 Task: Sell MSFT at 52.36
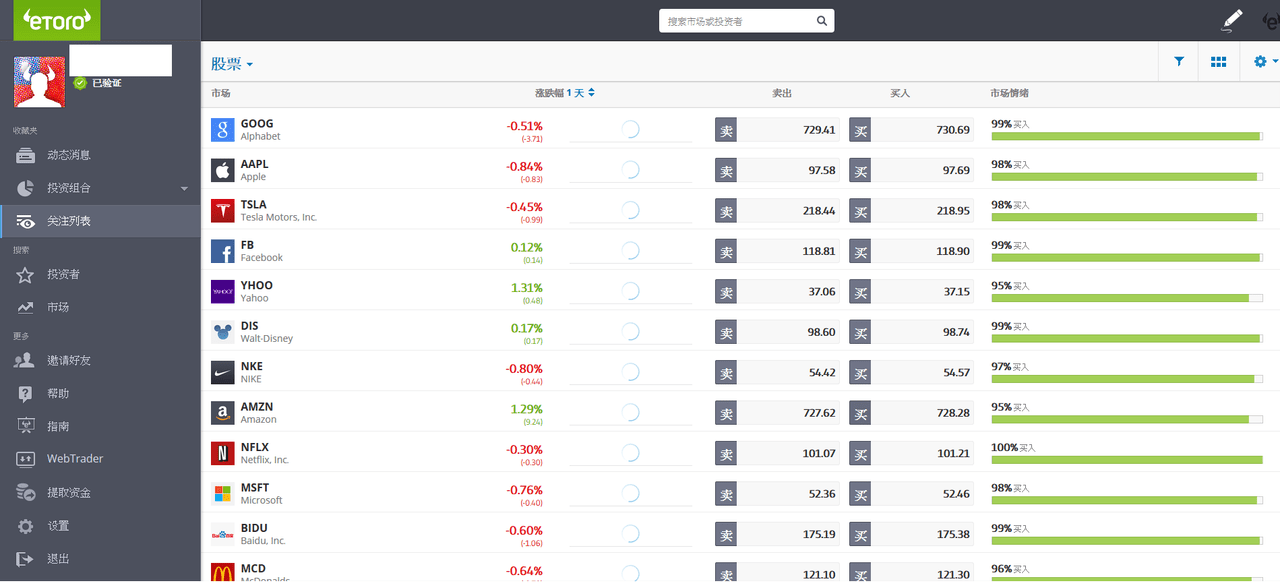pos(777,494)
